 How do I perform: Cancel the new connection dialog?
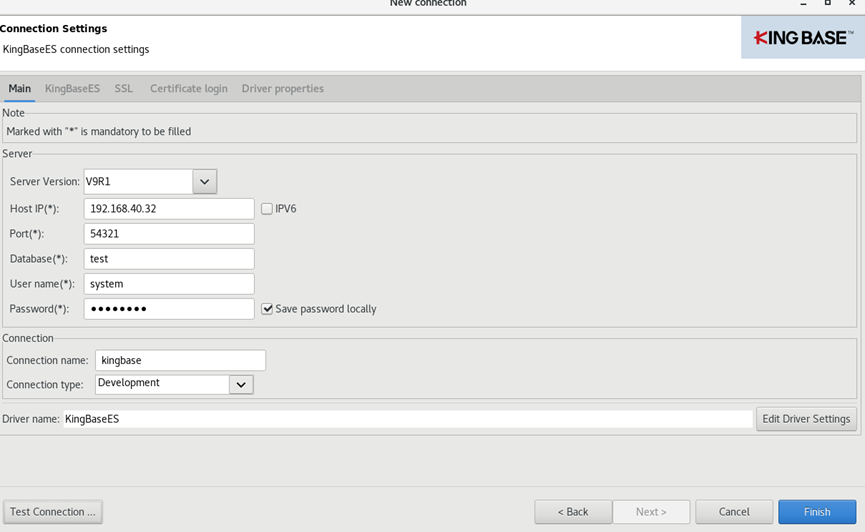(734, 512)
